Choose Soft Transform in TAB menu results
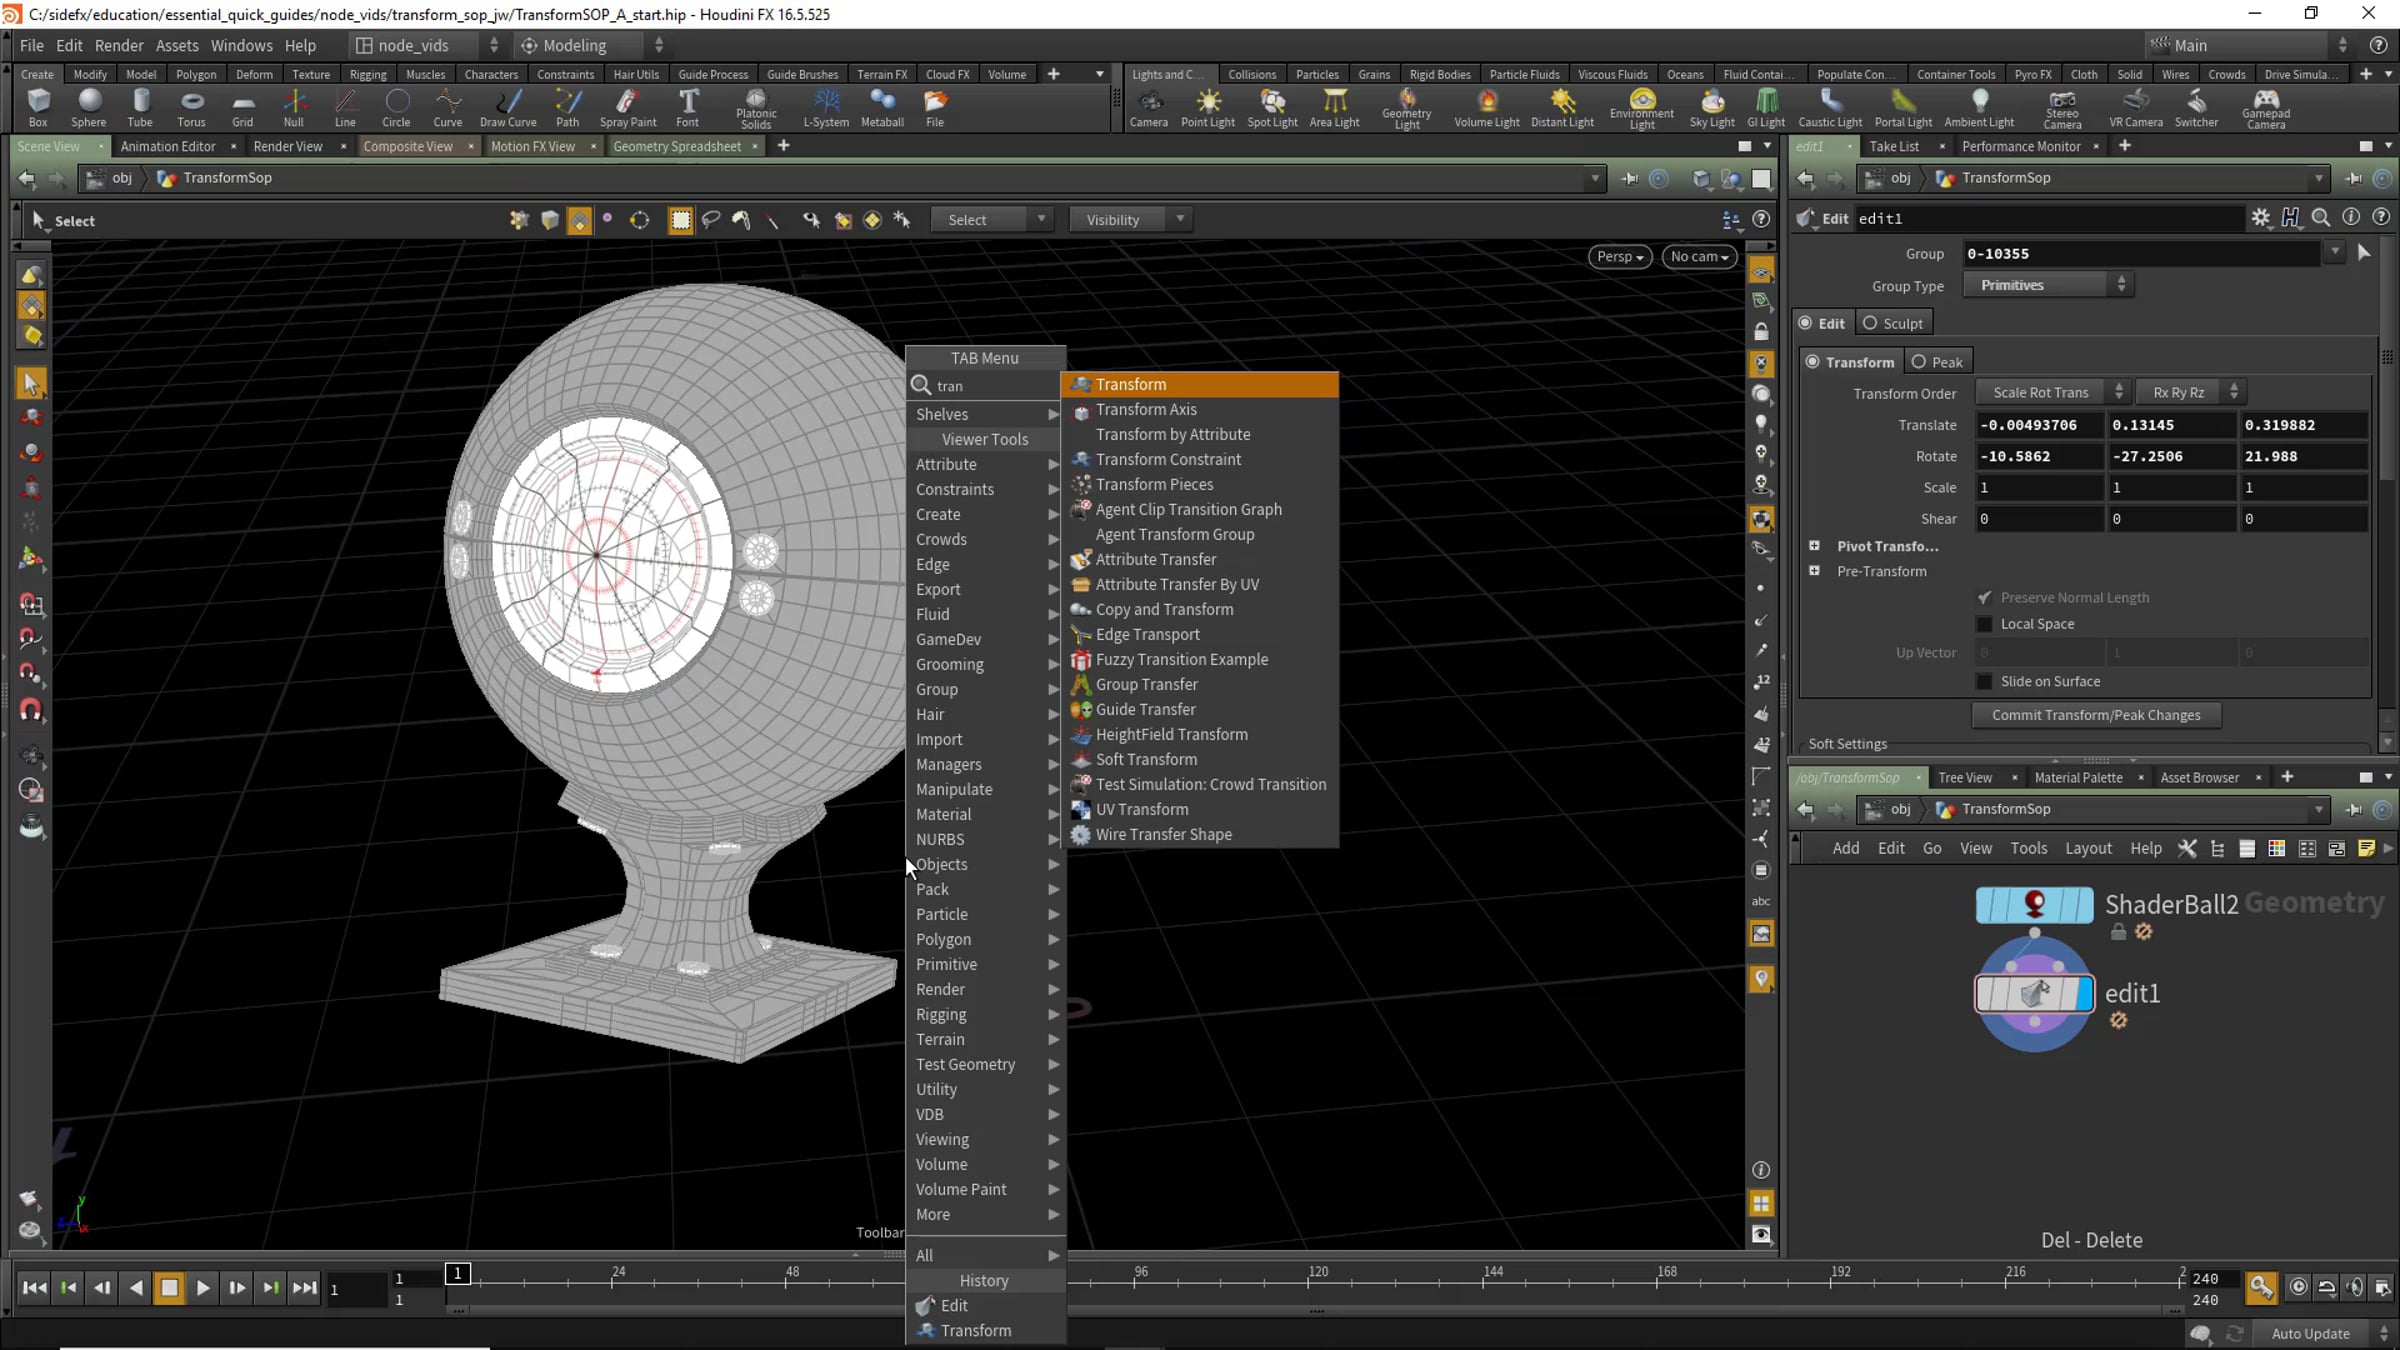Screen dimensions: 2400x1350 [x=1200, y=760]
